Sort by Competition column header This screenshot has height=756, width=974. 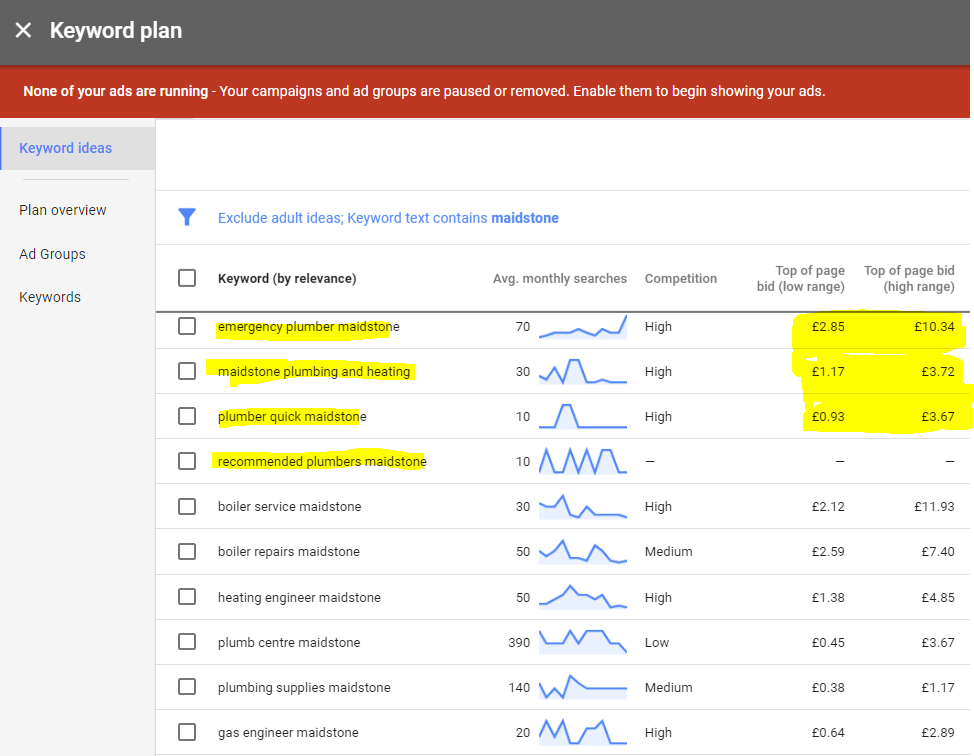pos(680,279)
